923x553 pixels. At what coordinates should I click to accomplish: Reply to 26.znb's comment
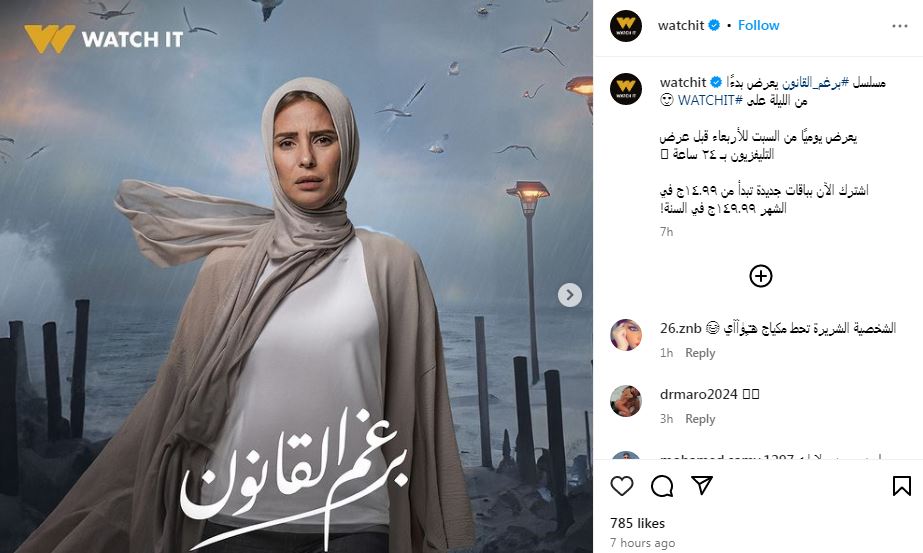700,353
